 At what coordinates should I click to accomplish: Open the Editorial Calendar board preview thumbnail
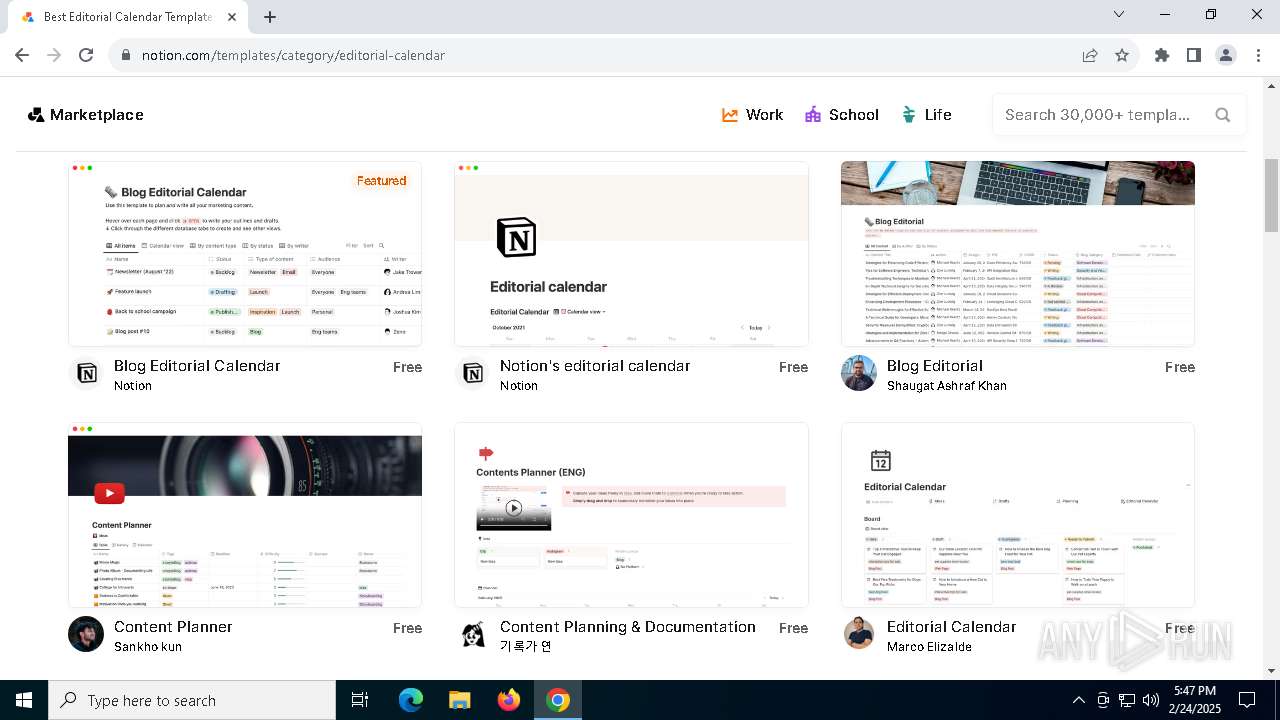click(x=1018, y=515)
